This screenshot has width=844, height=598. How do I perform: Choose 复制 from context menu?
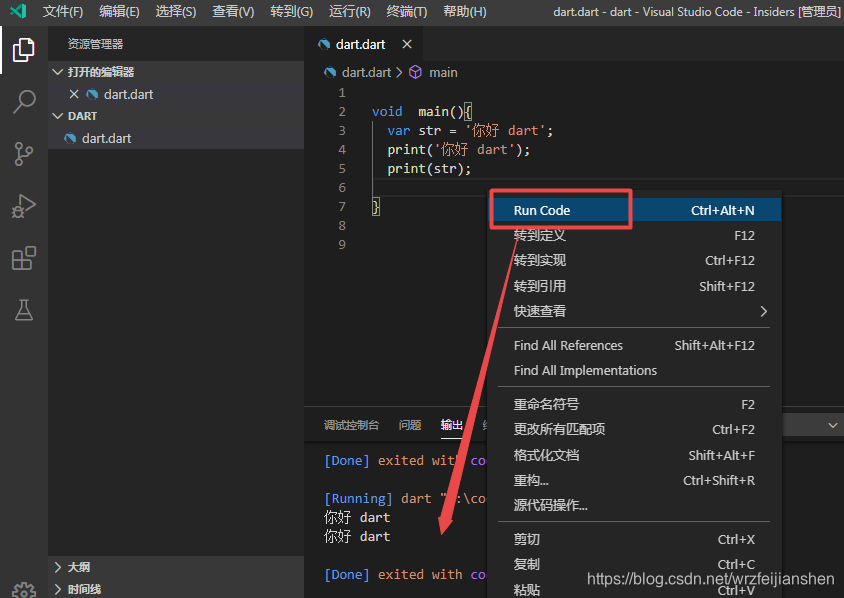pyautogui.click(x=634, y=564)
